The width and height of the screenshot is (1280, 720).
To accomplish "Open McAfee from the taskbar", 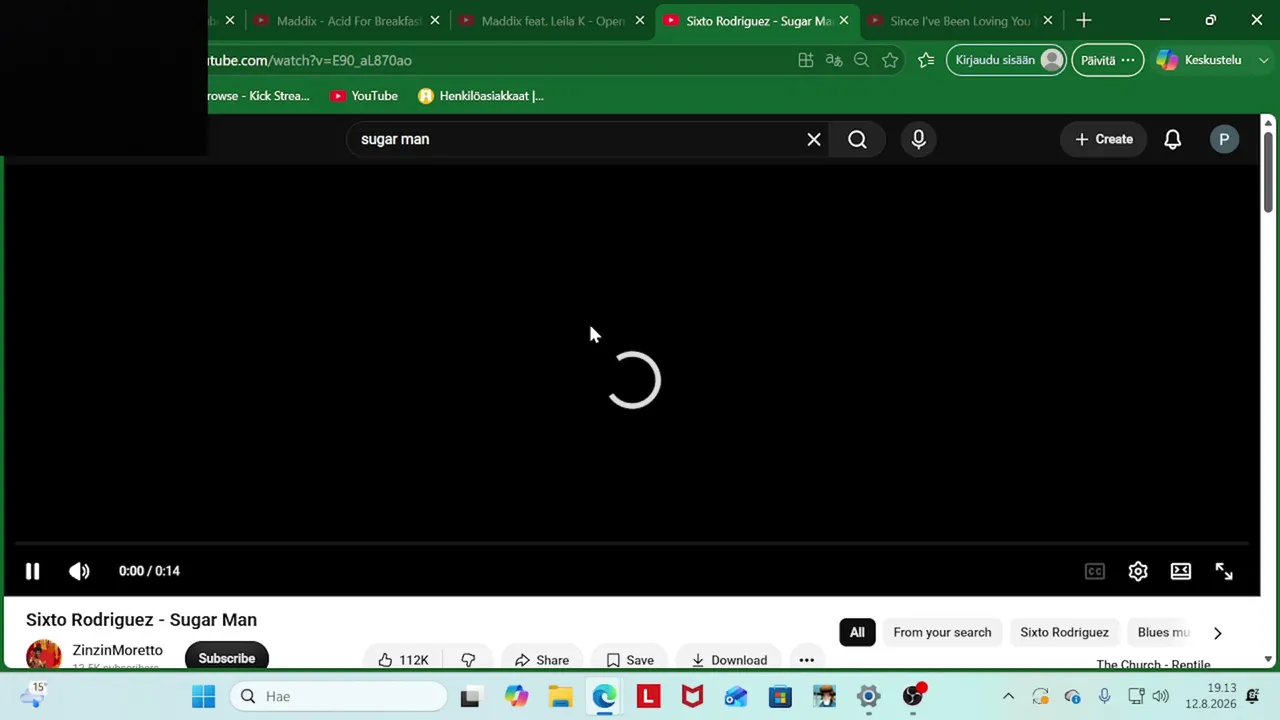I will click(x=692, y=696).
